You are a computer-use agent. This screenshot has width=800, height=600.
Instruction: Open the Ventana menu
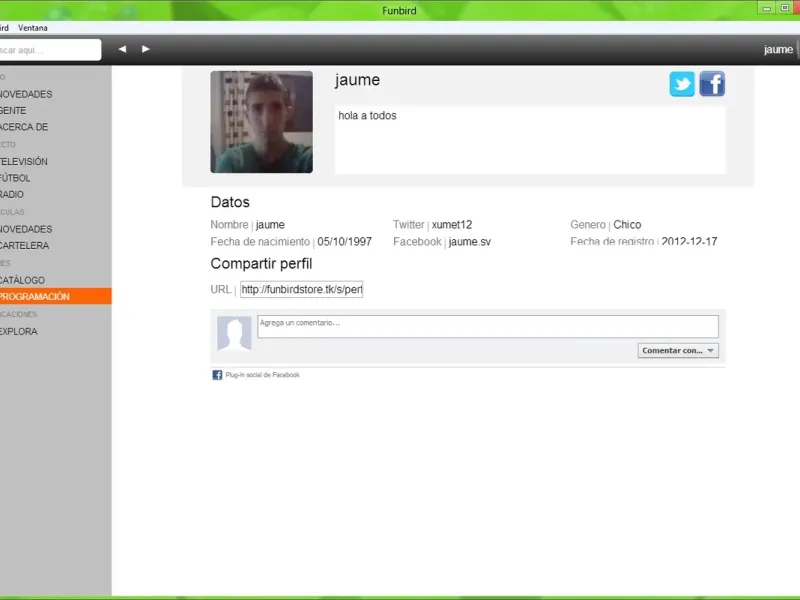click(33, 28)
